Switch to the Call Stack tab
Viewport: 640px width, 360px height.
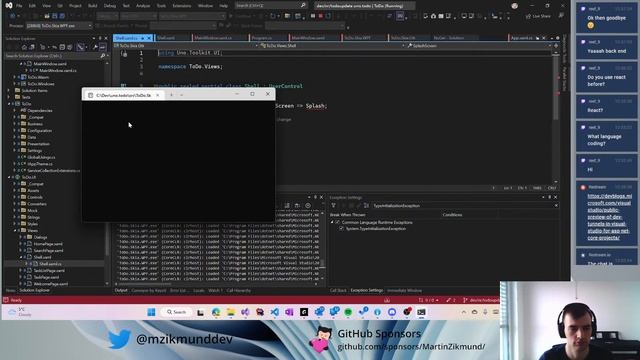(x=338, y=291)
